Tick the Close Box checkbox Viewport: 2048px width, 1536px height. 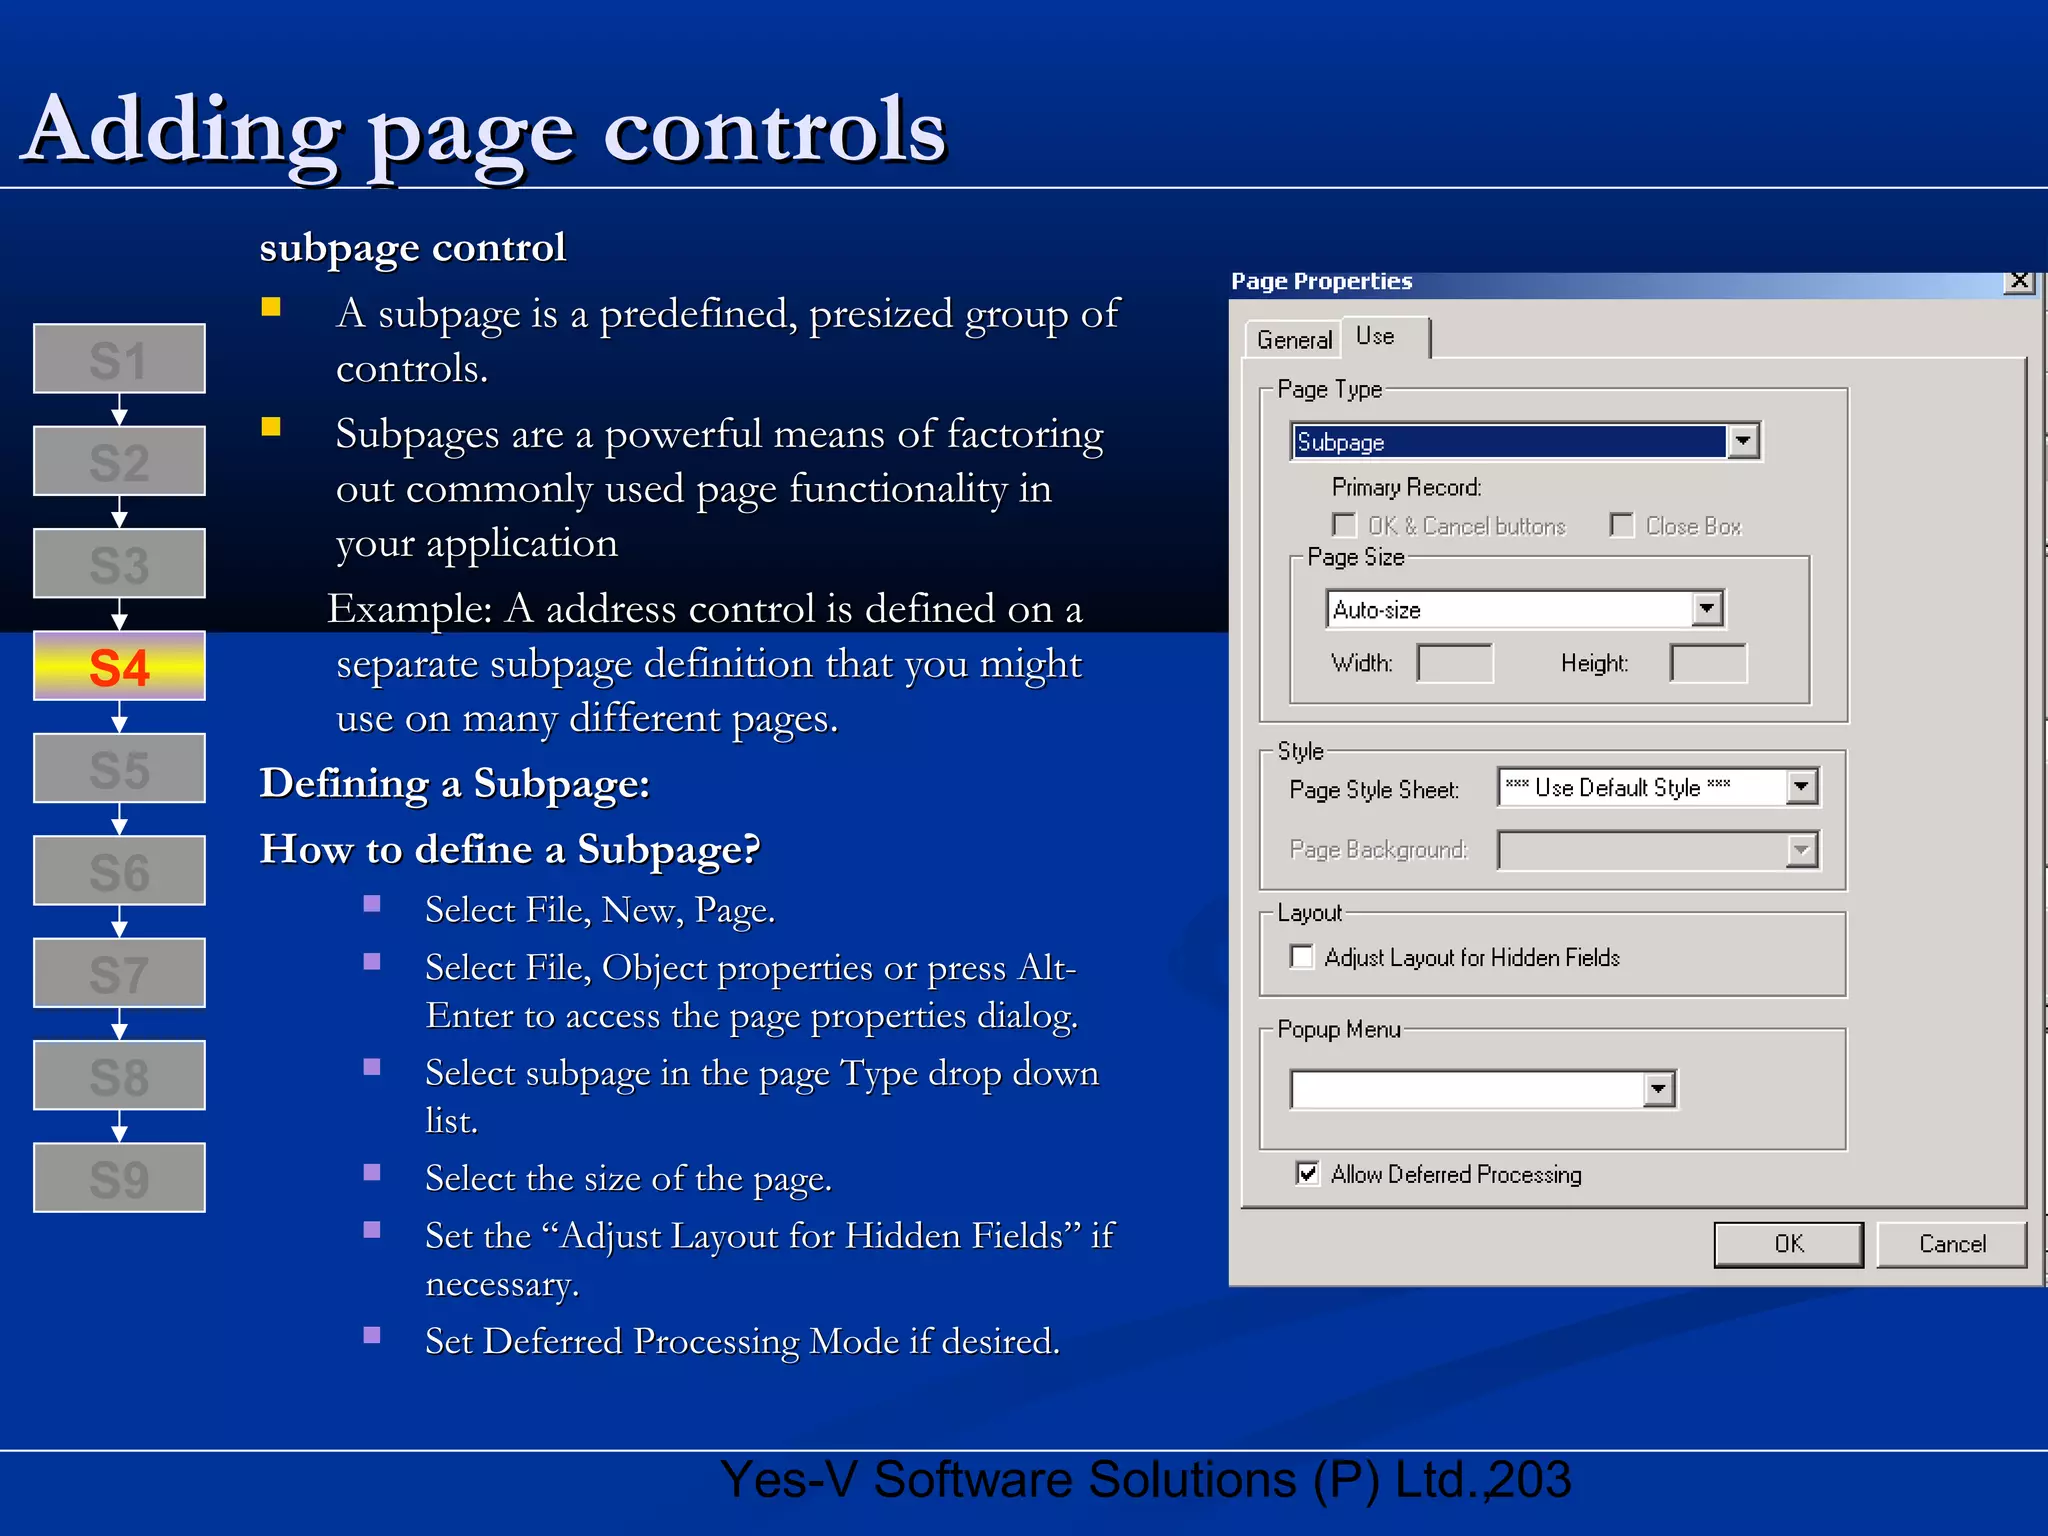pos(1621,526)
